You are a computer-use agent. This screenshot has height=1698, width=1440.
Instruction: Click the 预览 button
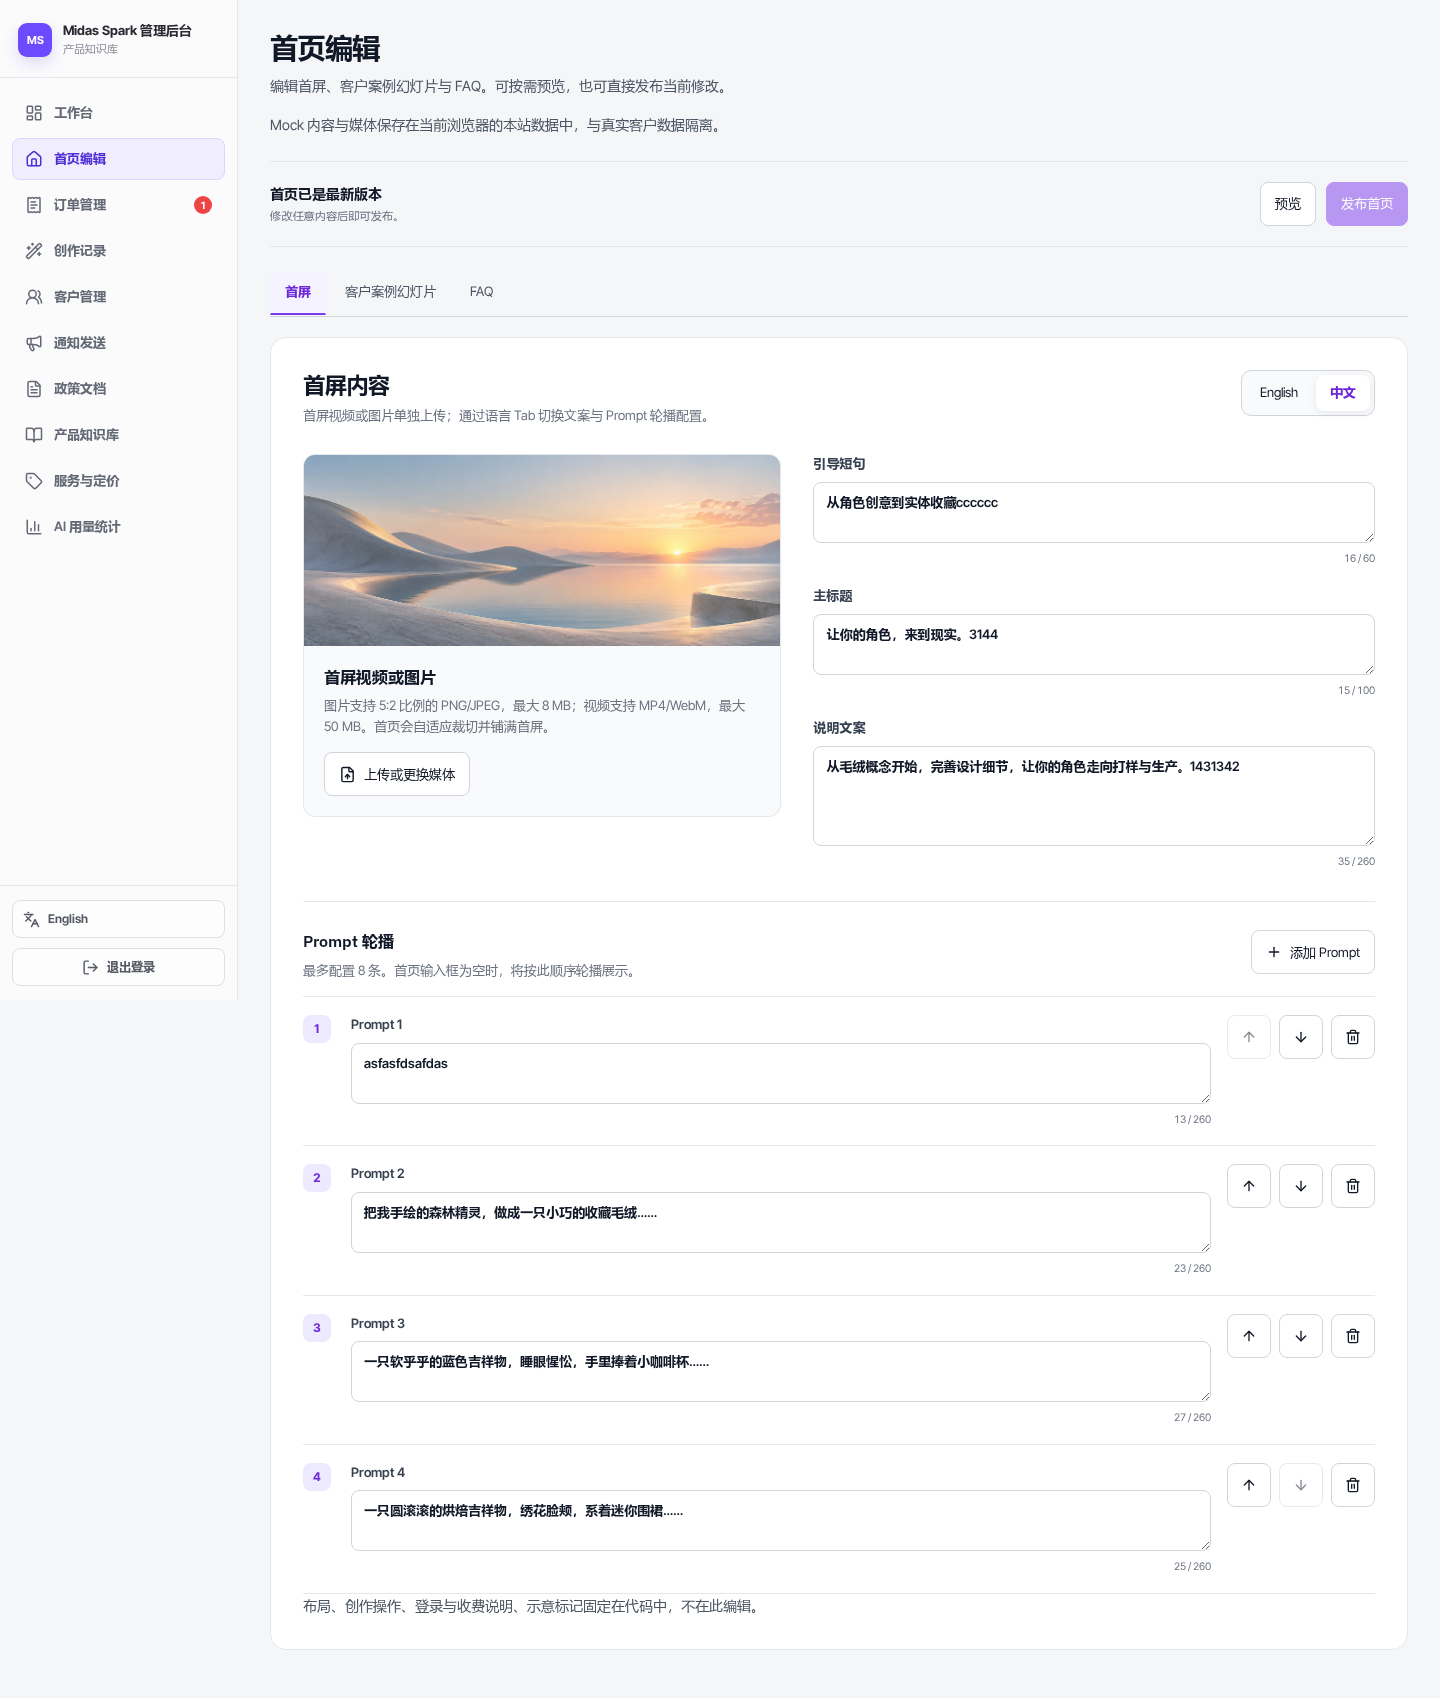tap(1288, 204)
